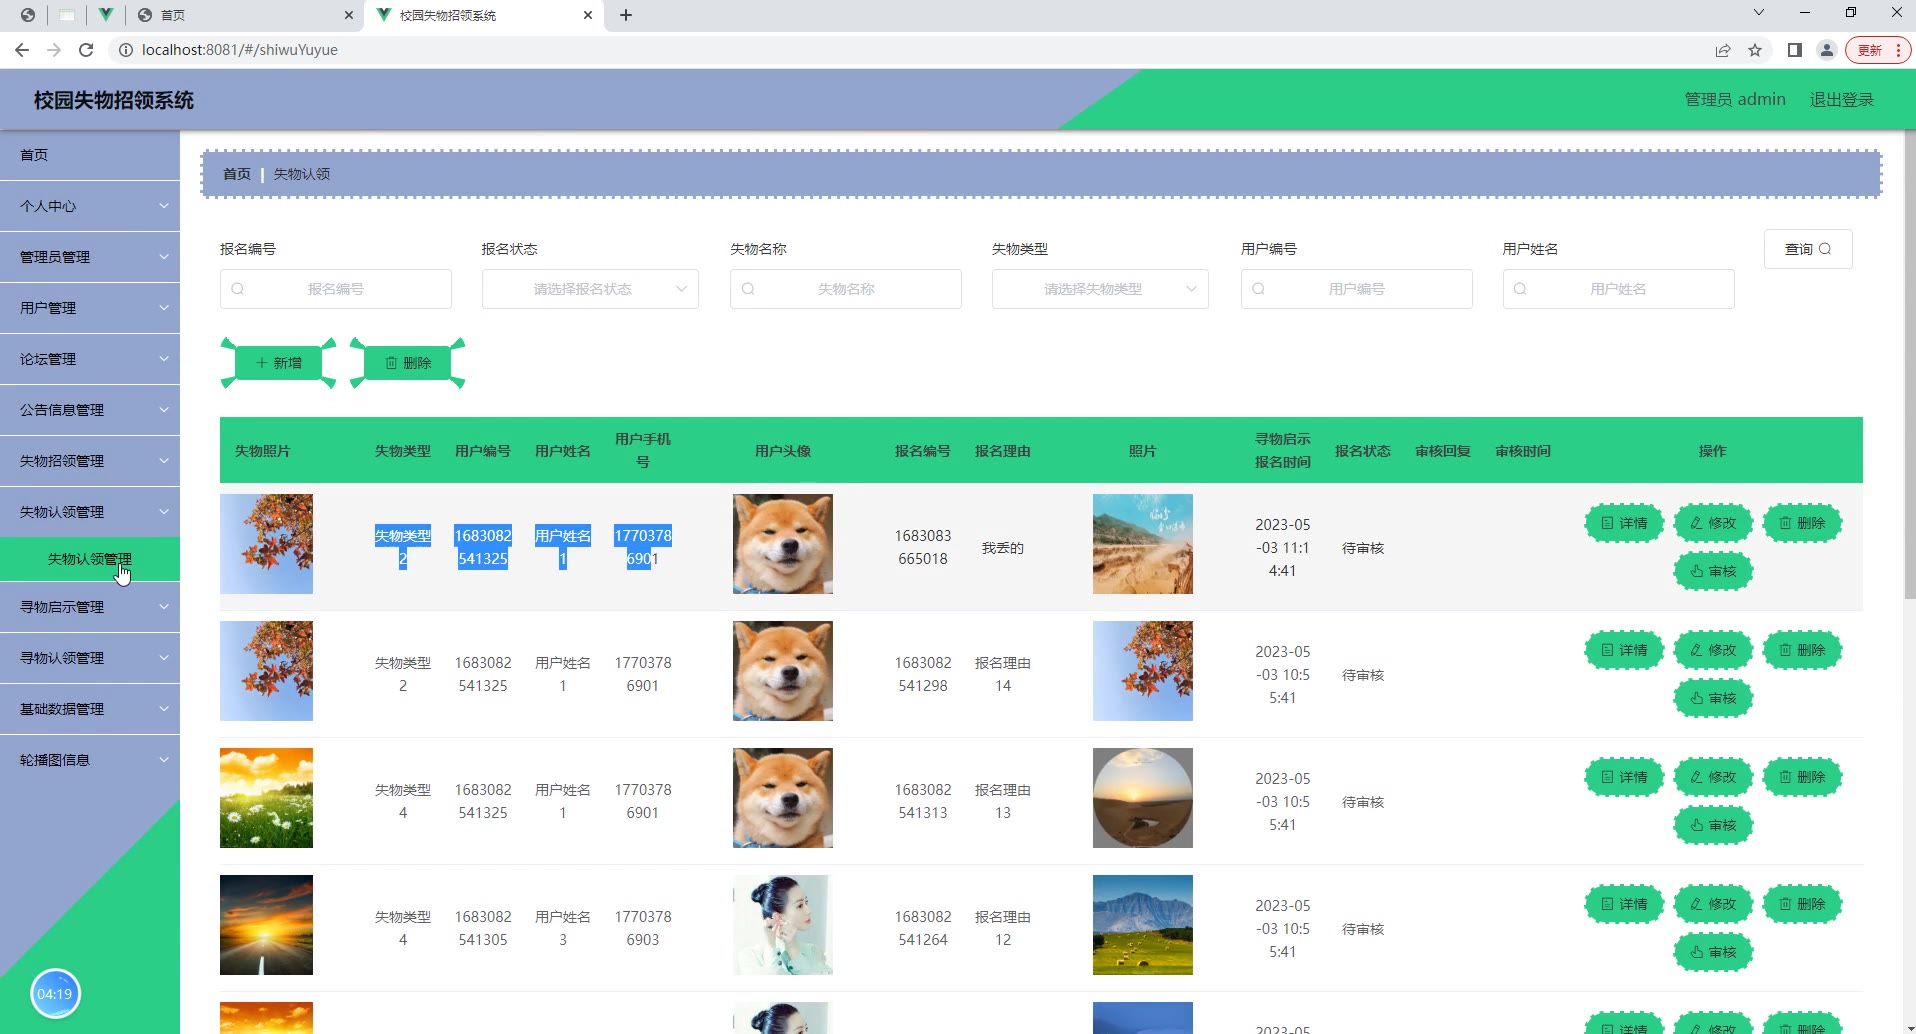The height and width of the screenshot is (1034, 1916).
Task: Click 审核 for row 1683083665018
Action: coord(1713,571)
